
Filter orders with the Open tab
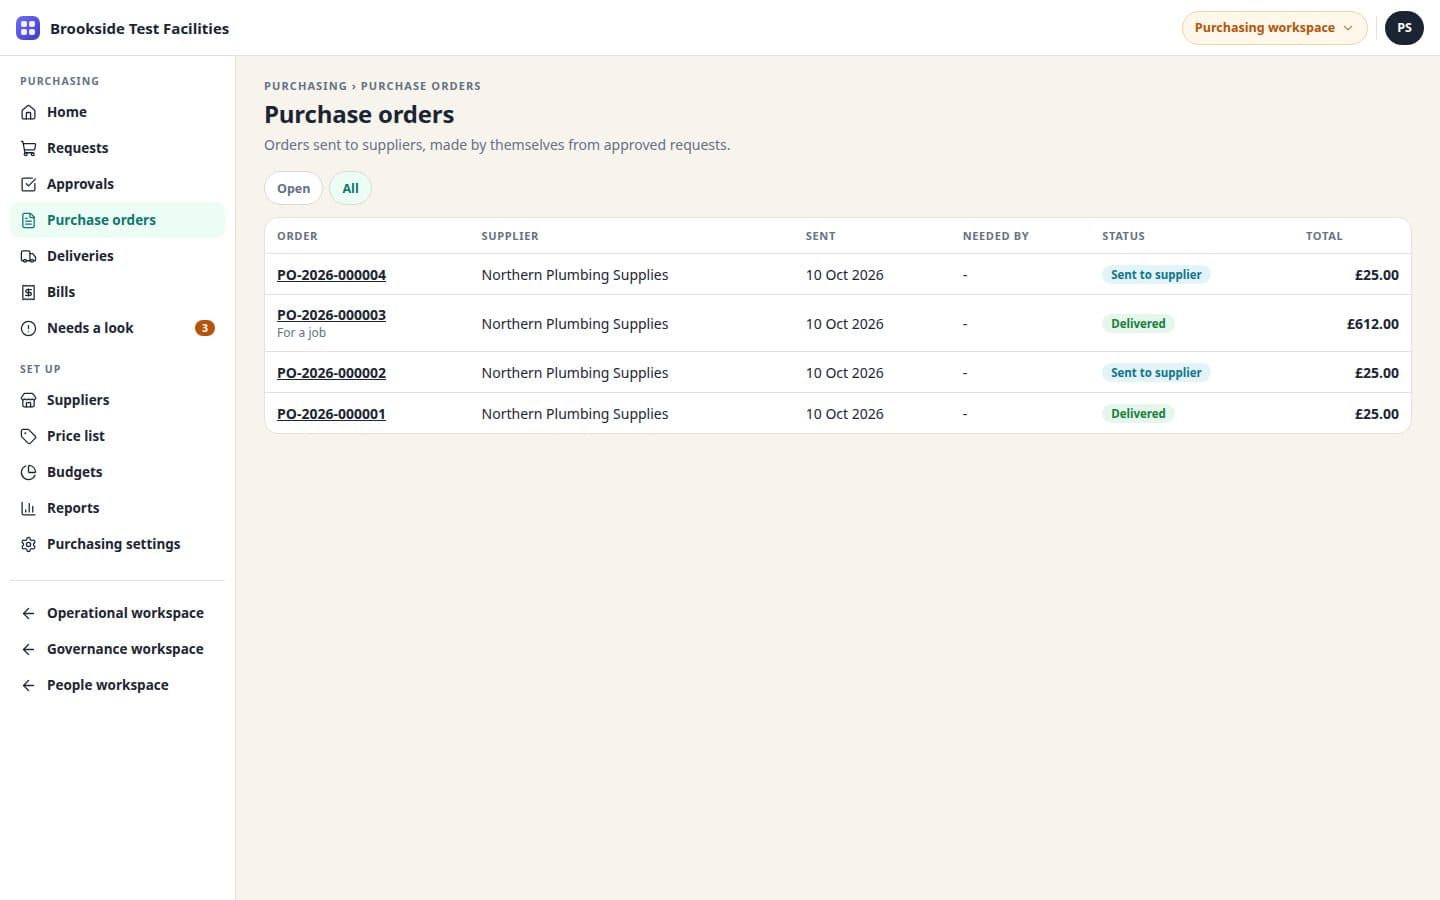tap(293, 188)
